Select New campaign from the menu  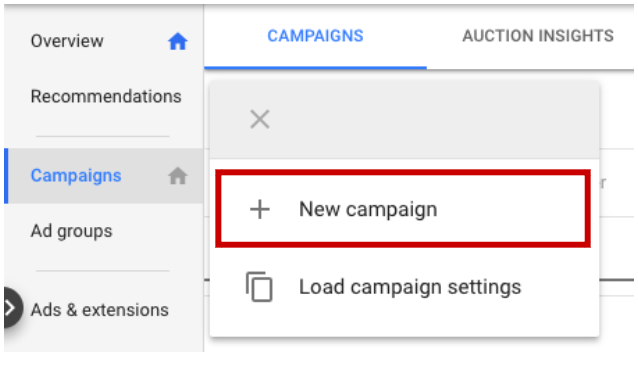(368, 209)
